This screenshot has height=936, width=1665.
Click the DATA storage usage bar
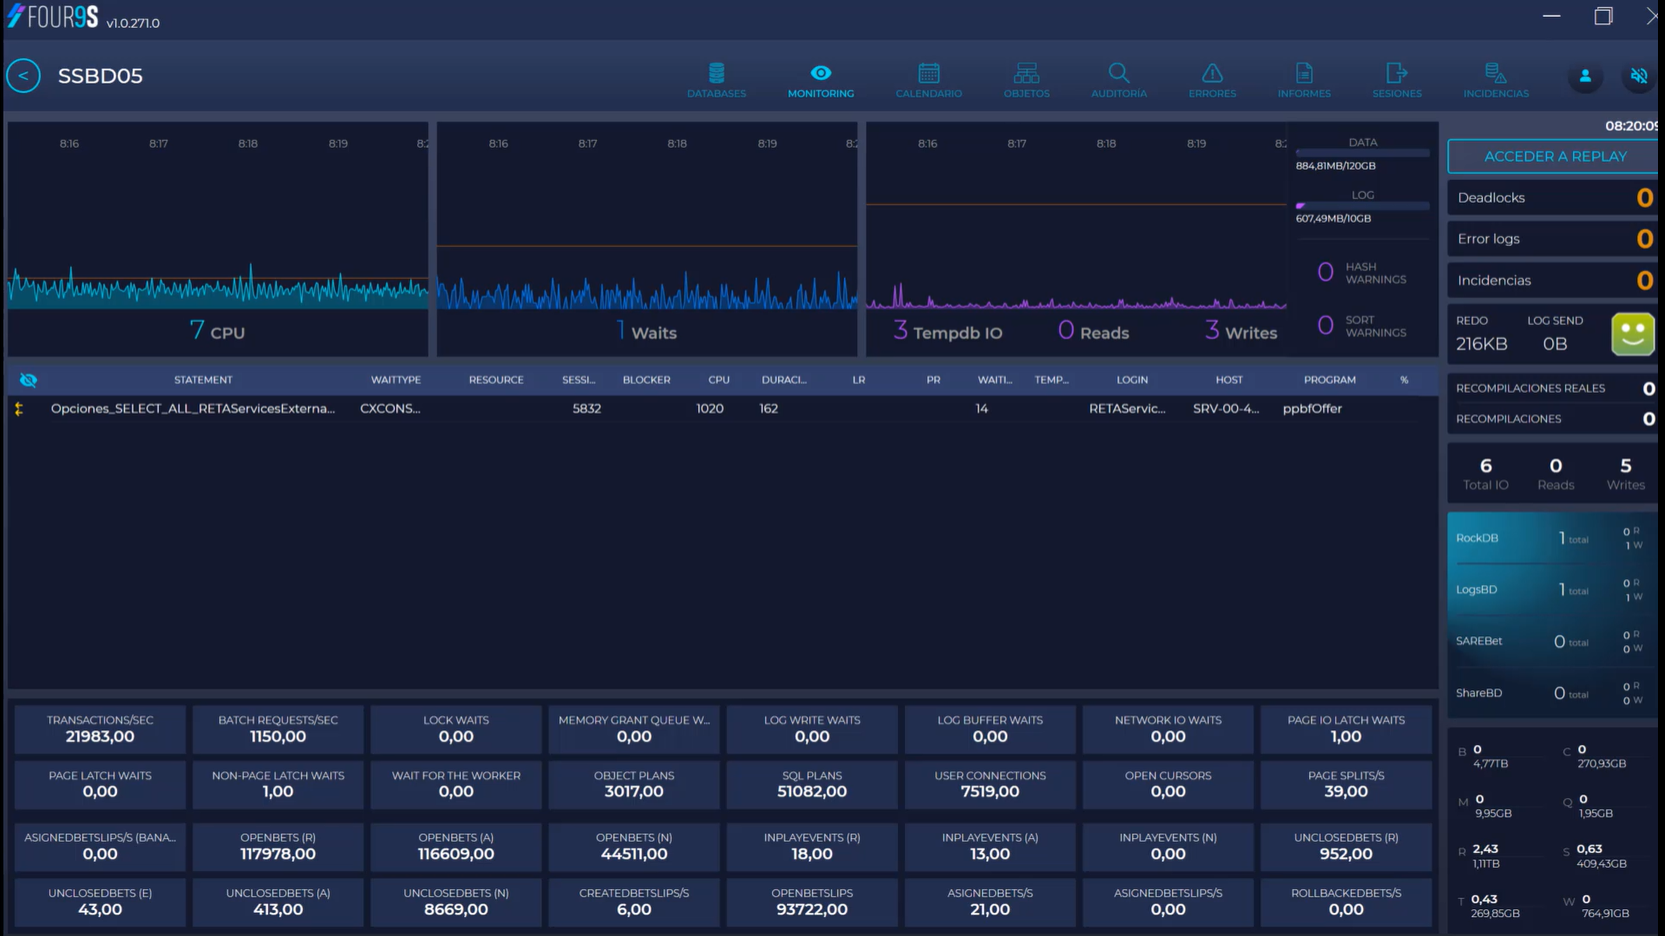point(1363,153)
